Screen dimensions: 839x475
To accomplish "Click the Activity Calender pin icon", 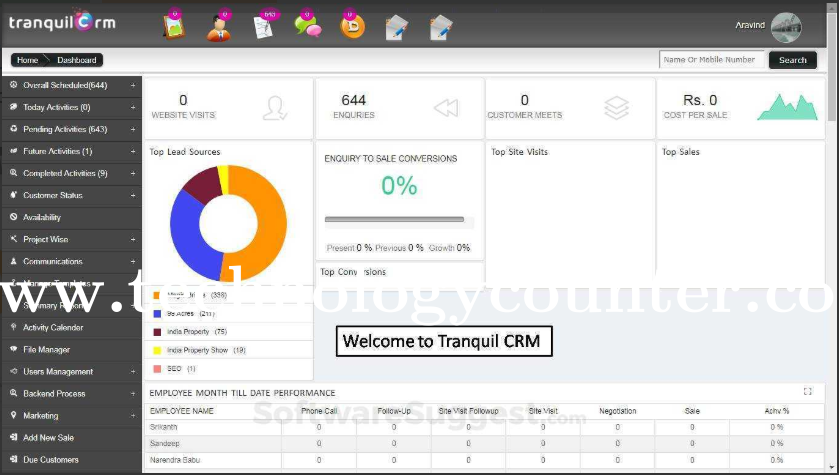I will click(13, 327).
